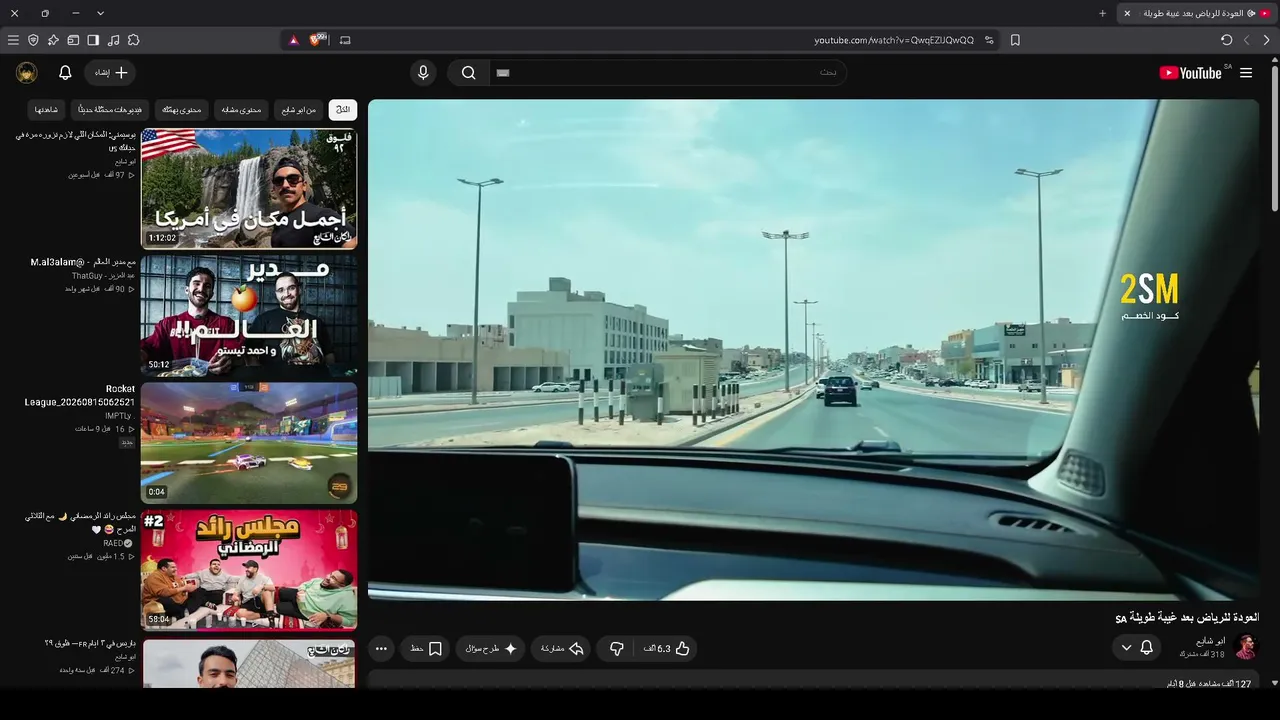Open the M.al3alam video title link

tap(83, 262)
